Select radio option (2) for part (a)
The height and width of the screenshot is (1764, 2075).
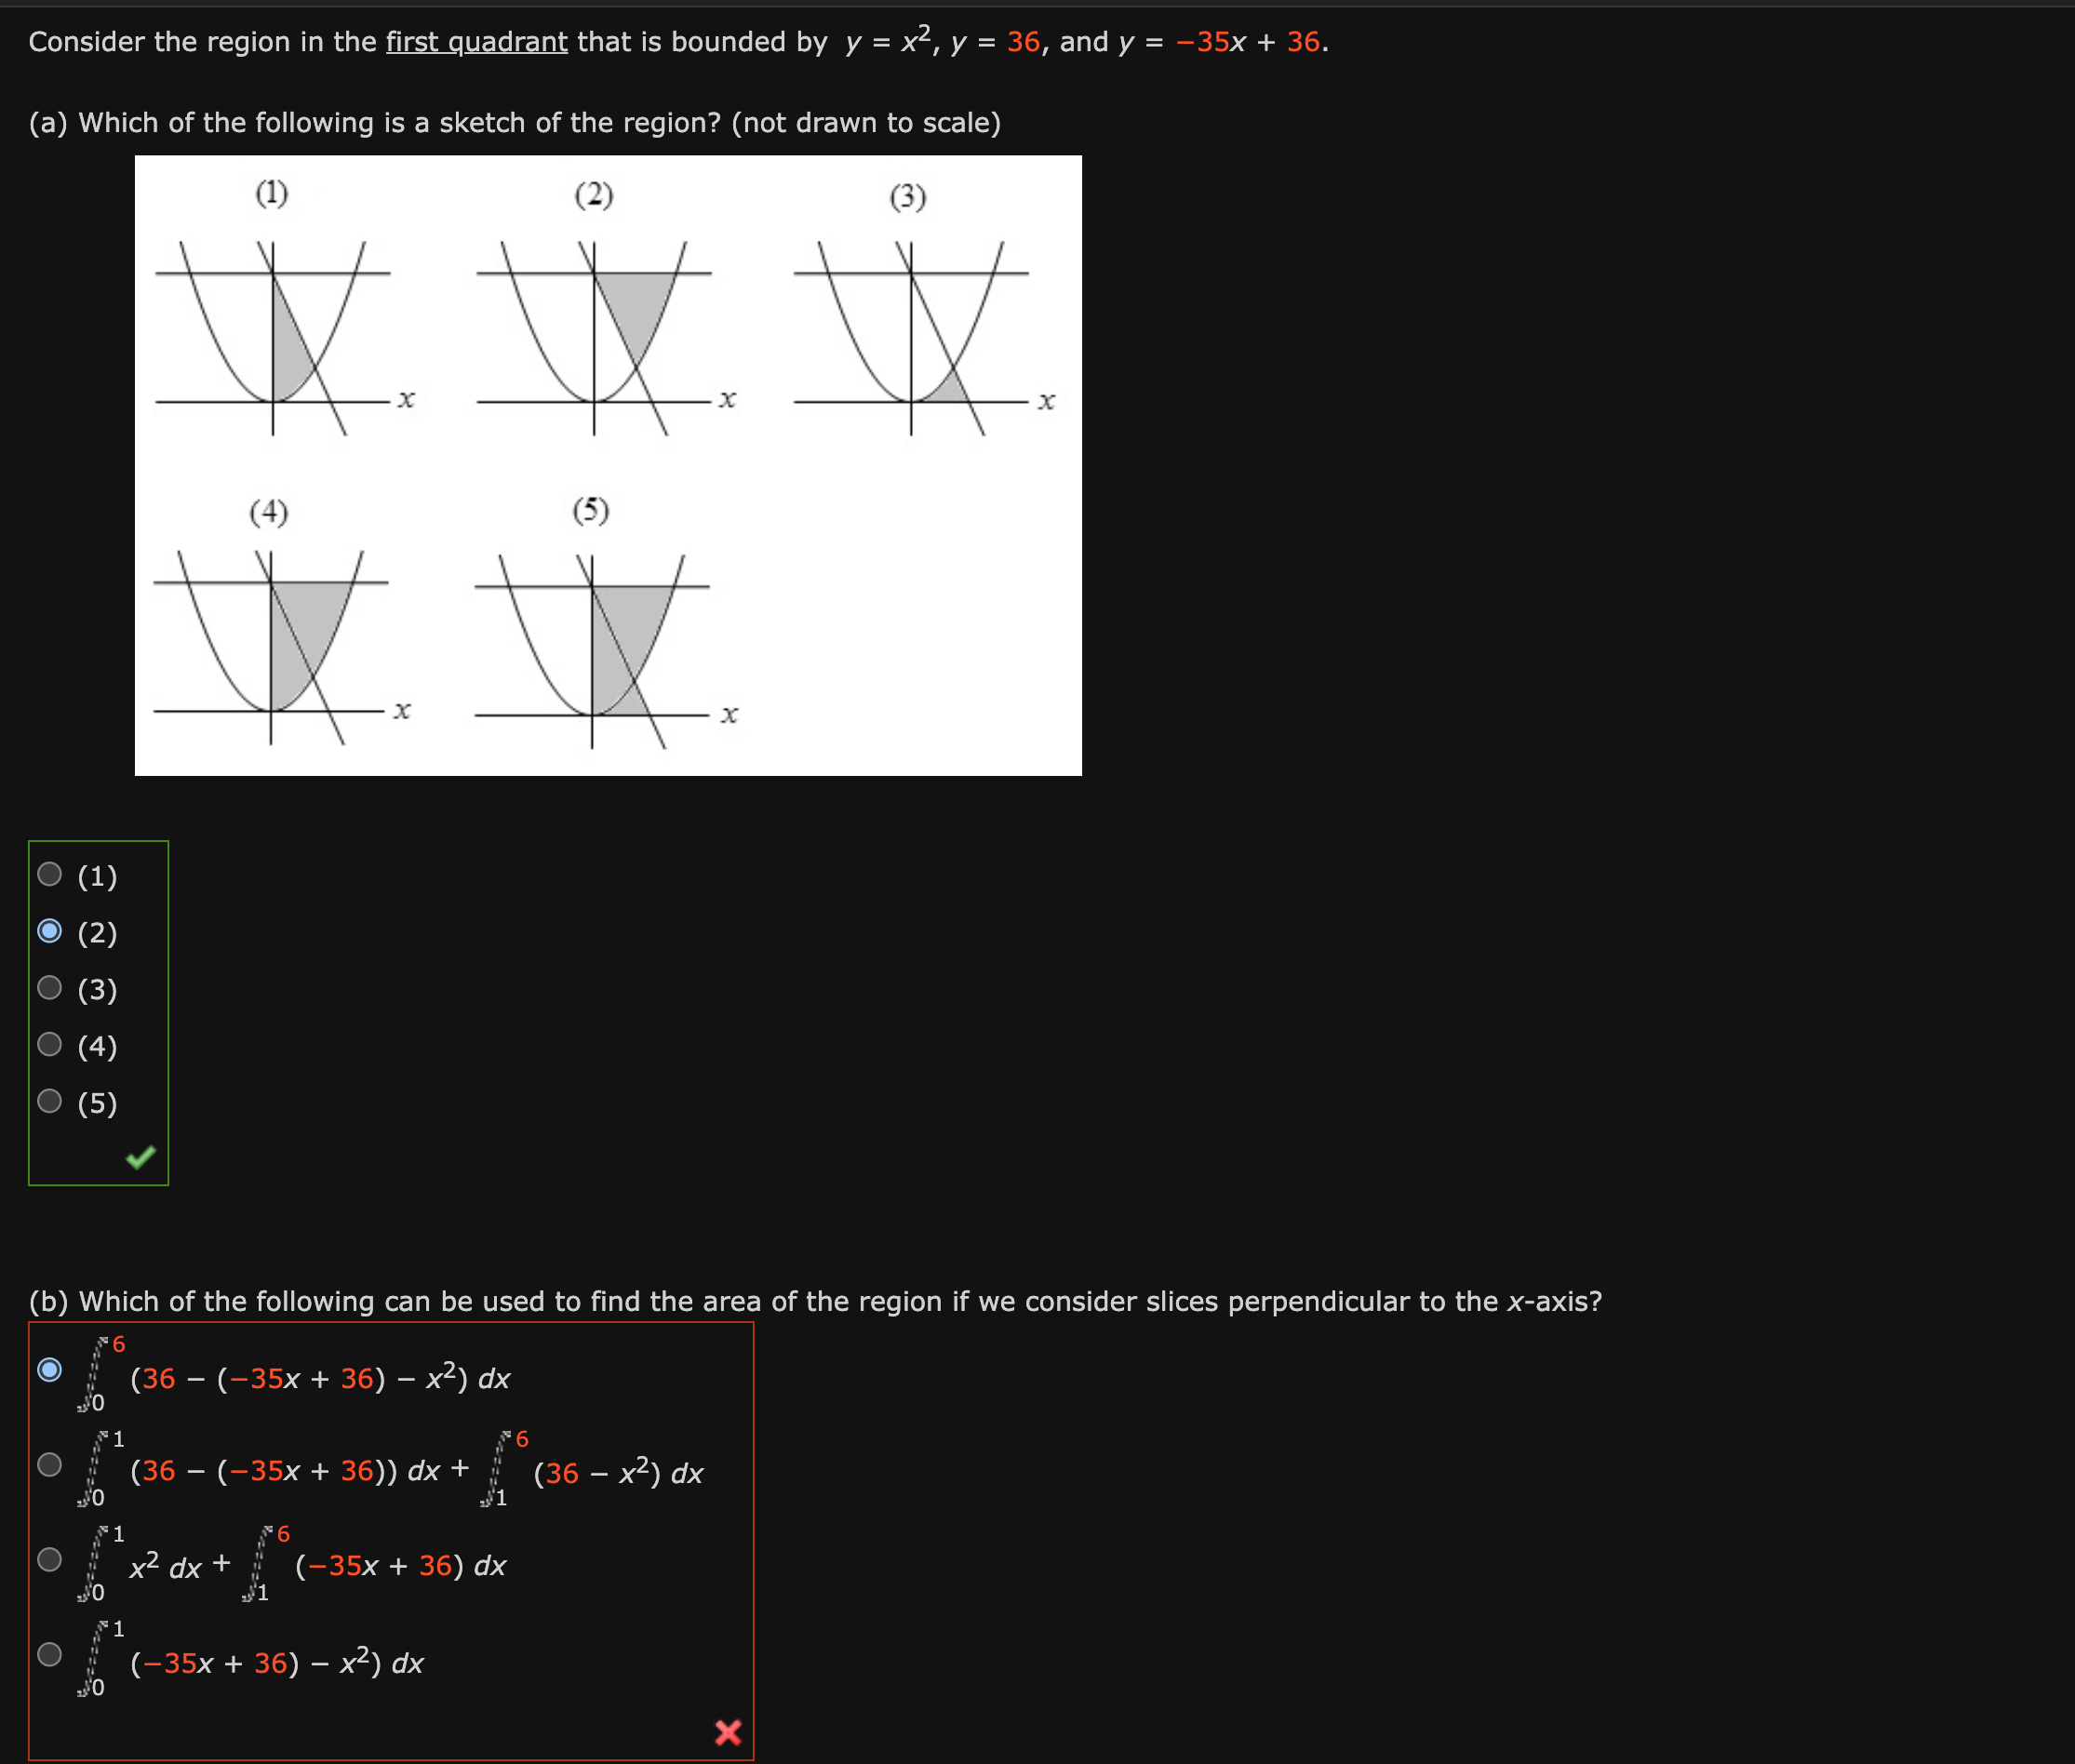(49, 931)
